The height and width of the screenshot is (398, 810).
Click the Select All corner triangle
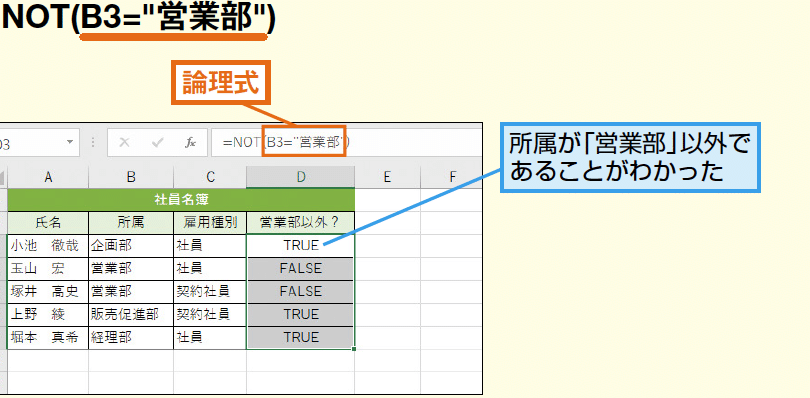(3, 178)
